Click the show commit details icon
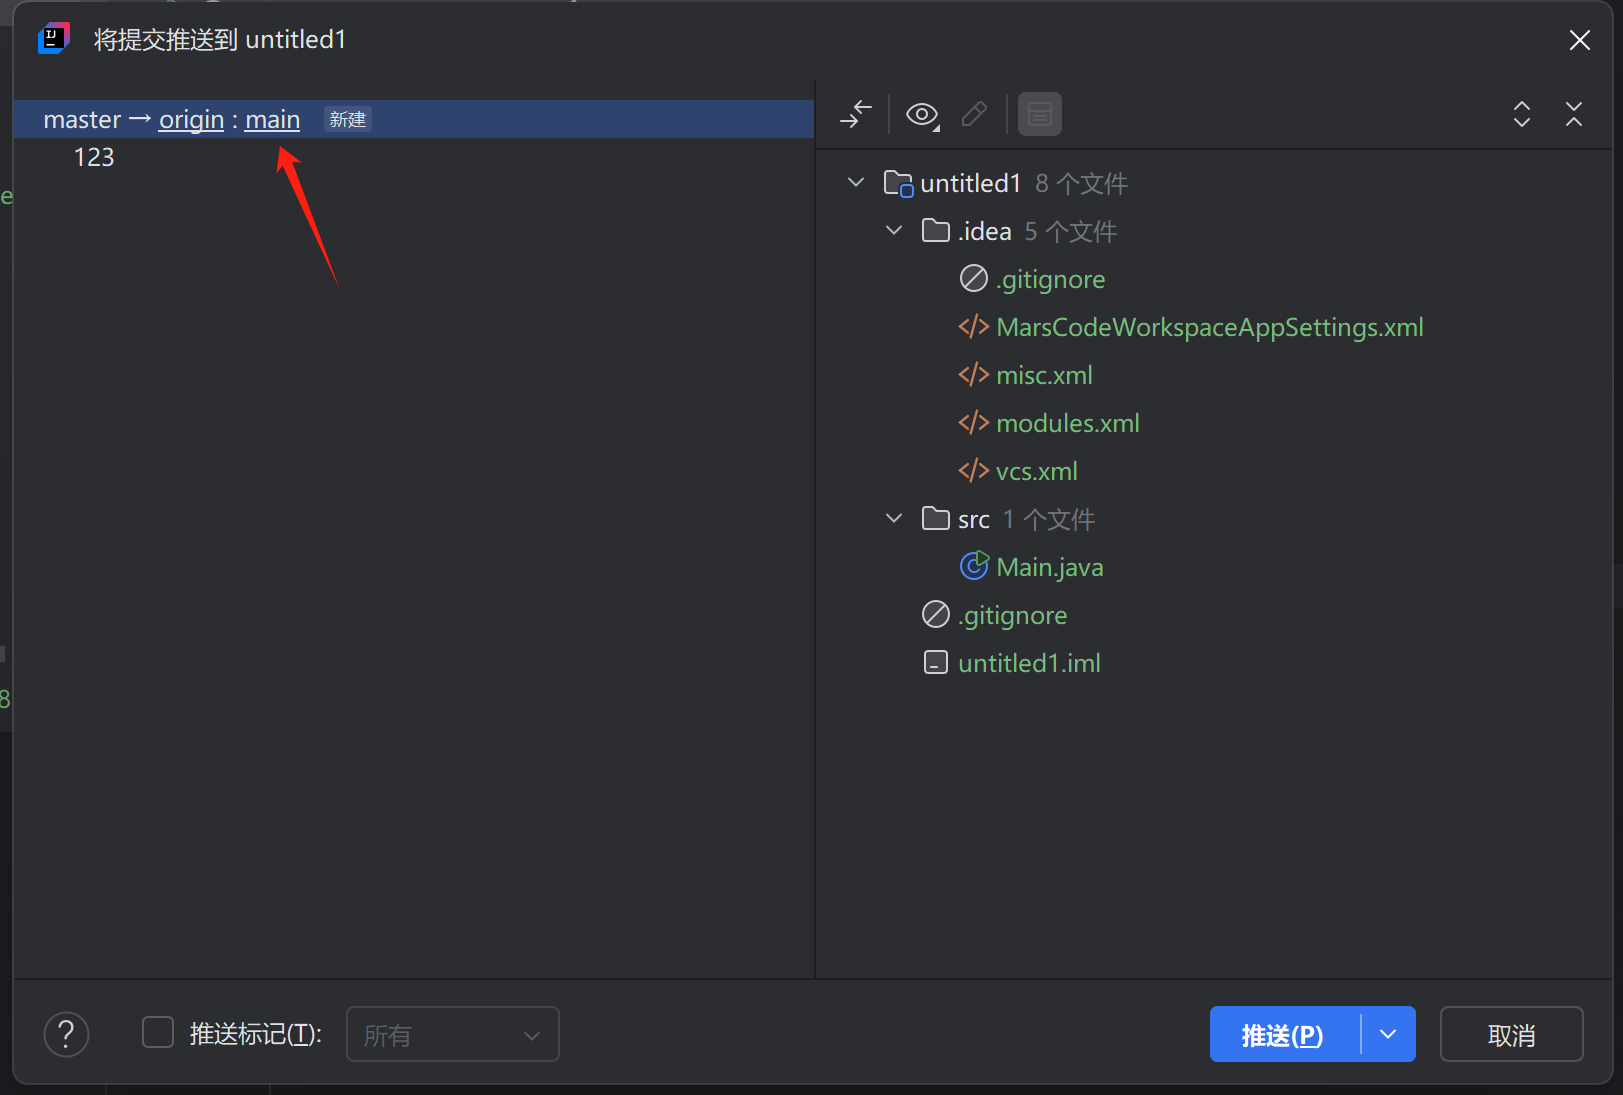This screenshot has height=1095, width=1623. click(1039, 114)
